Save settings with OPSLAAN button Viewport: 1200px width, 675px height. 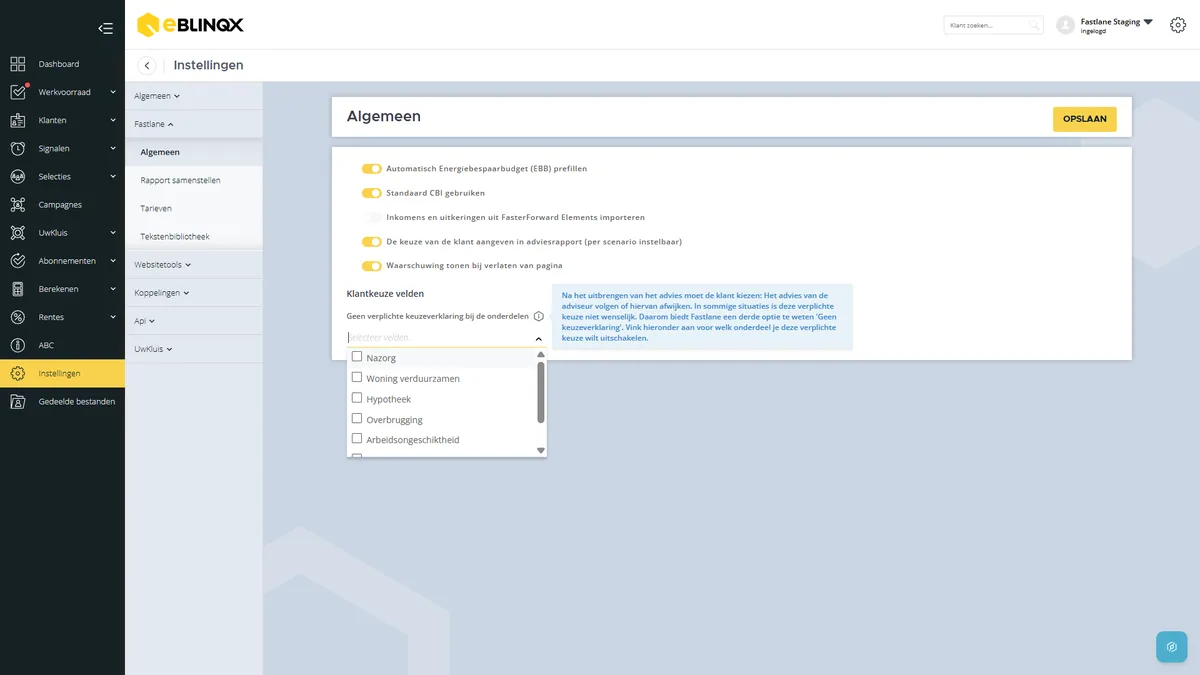[x=1084, y=119]
